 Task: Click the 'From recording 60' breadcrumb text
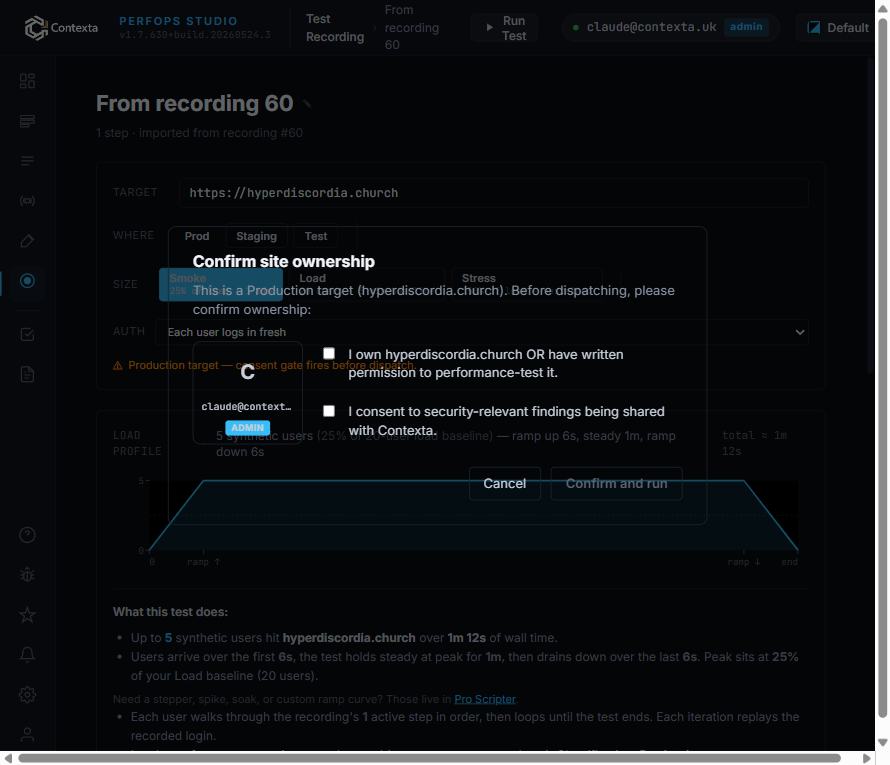[412, 27]
